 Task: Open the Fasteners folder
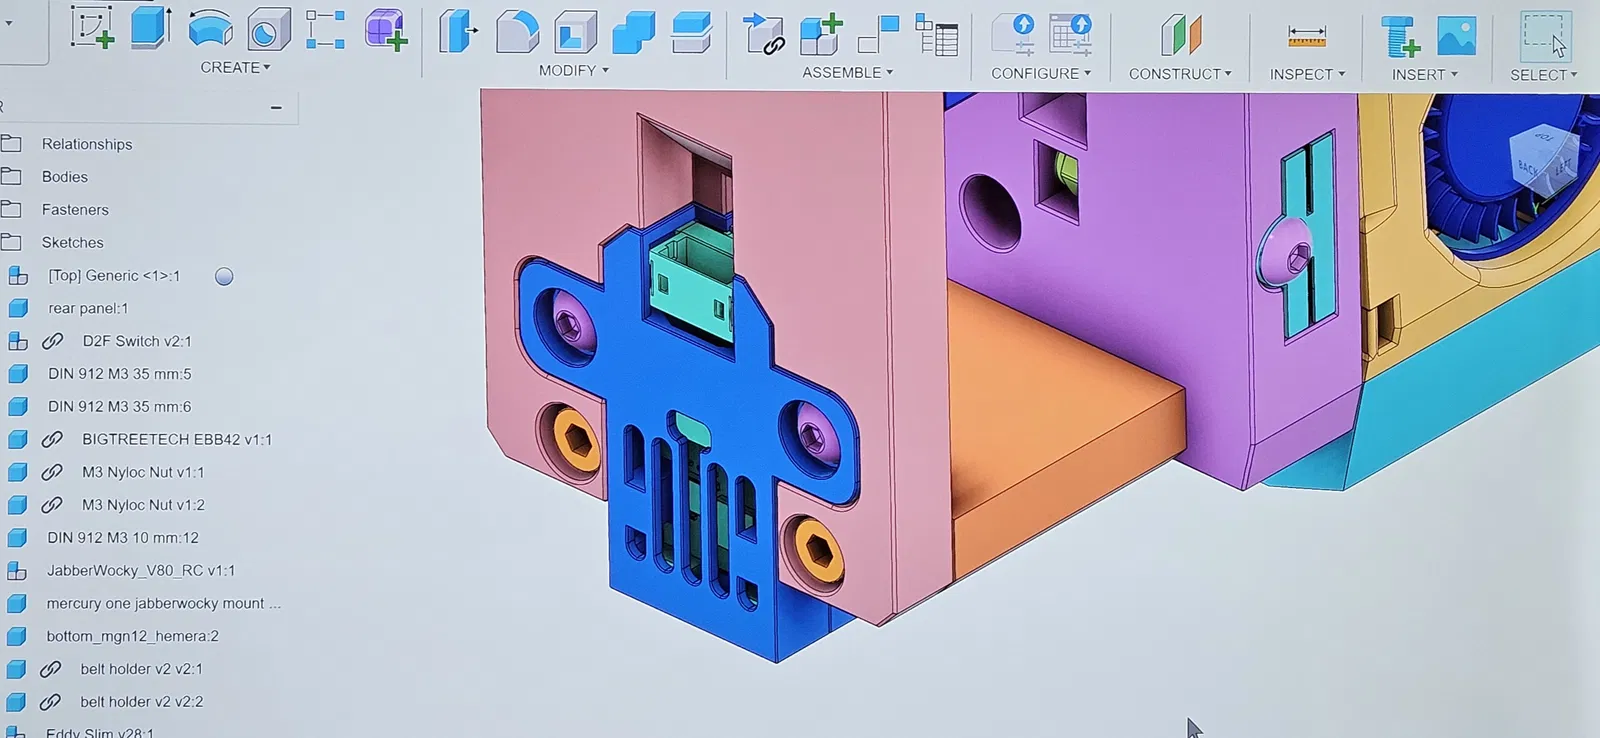(75, 210)
